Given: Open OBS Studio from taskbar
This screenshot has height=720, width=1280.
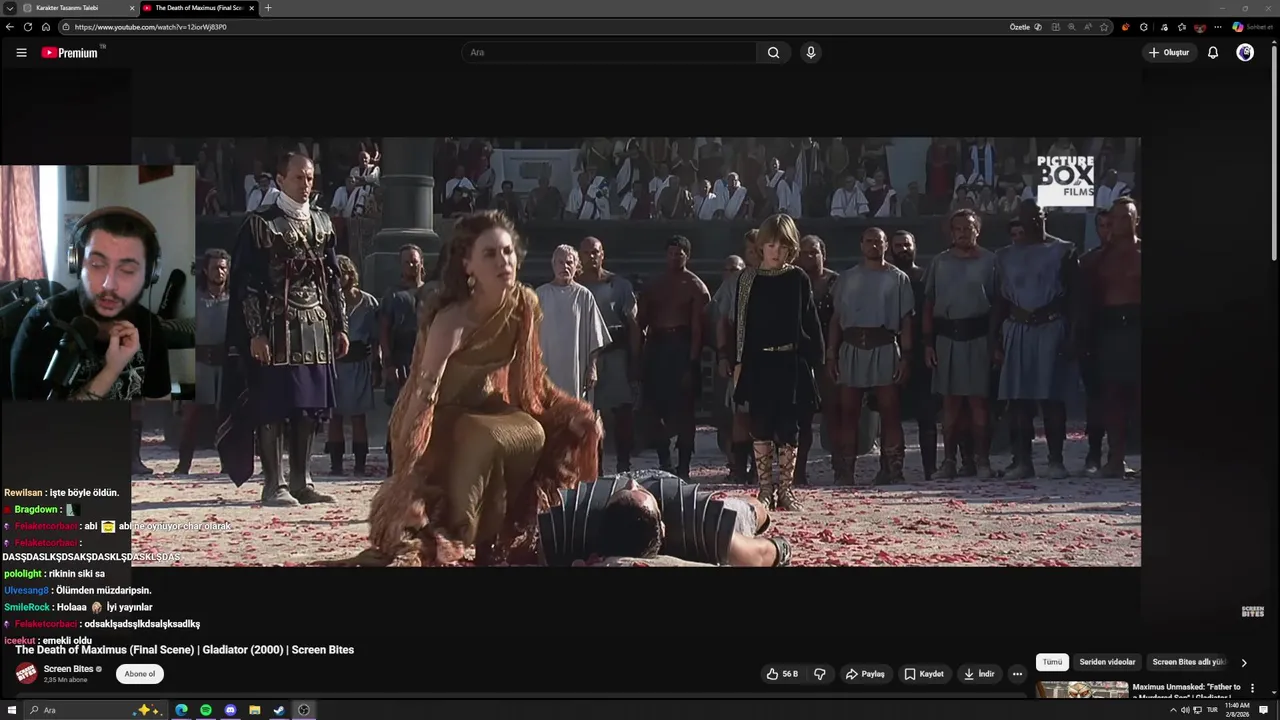Looking at the screenshot, I should (304, 710).
